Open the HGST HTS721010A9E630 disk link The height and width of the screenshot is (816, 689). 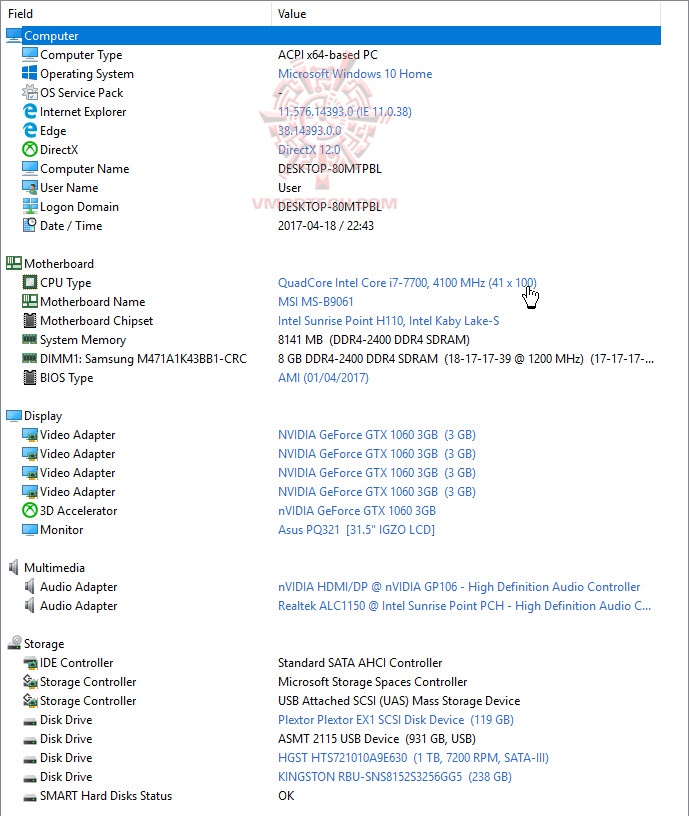click(413, 758)
